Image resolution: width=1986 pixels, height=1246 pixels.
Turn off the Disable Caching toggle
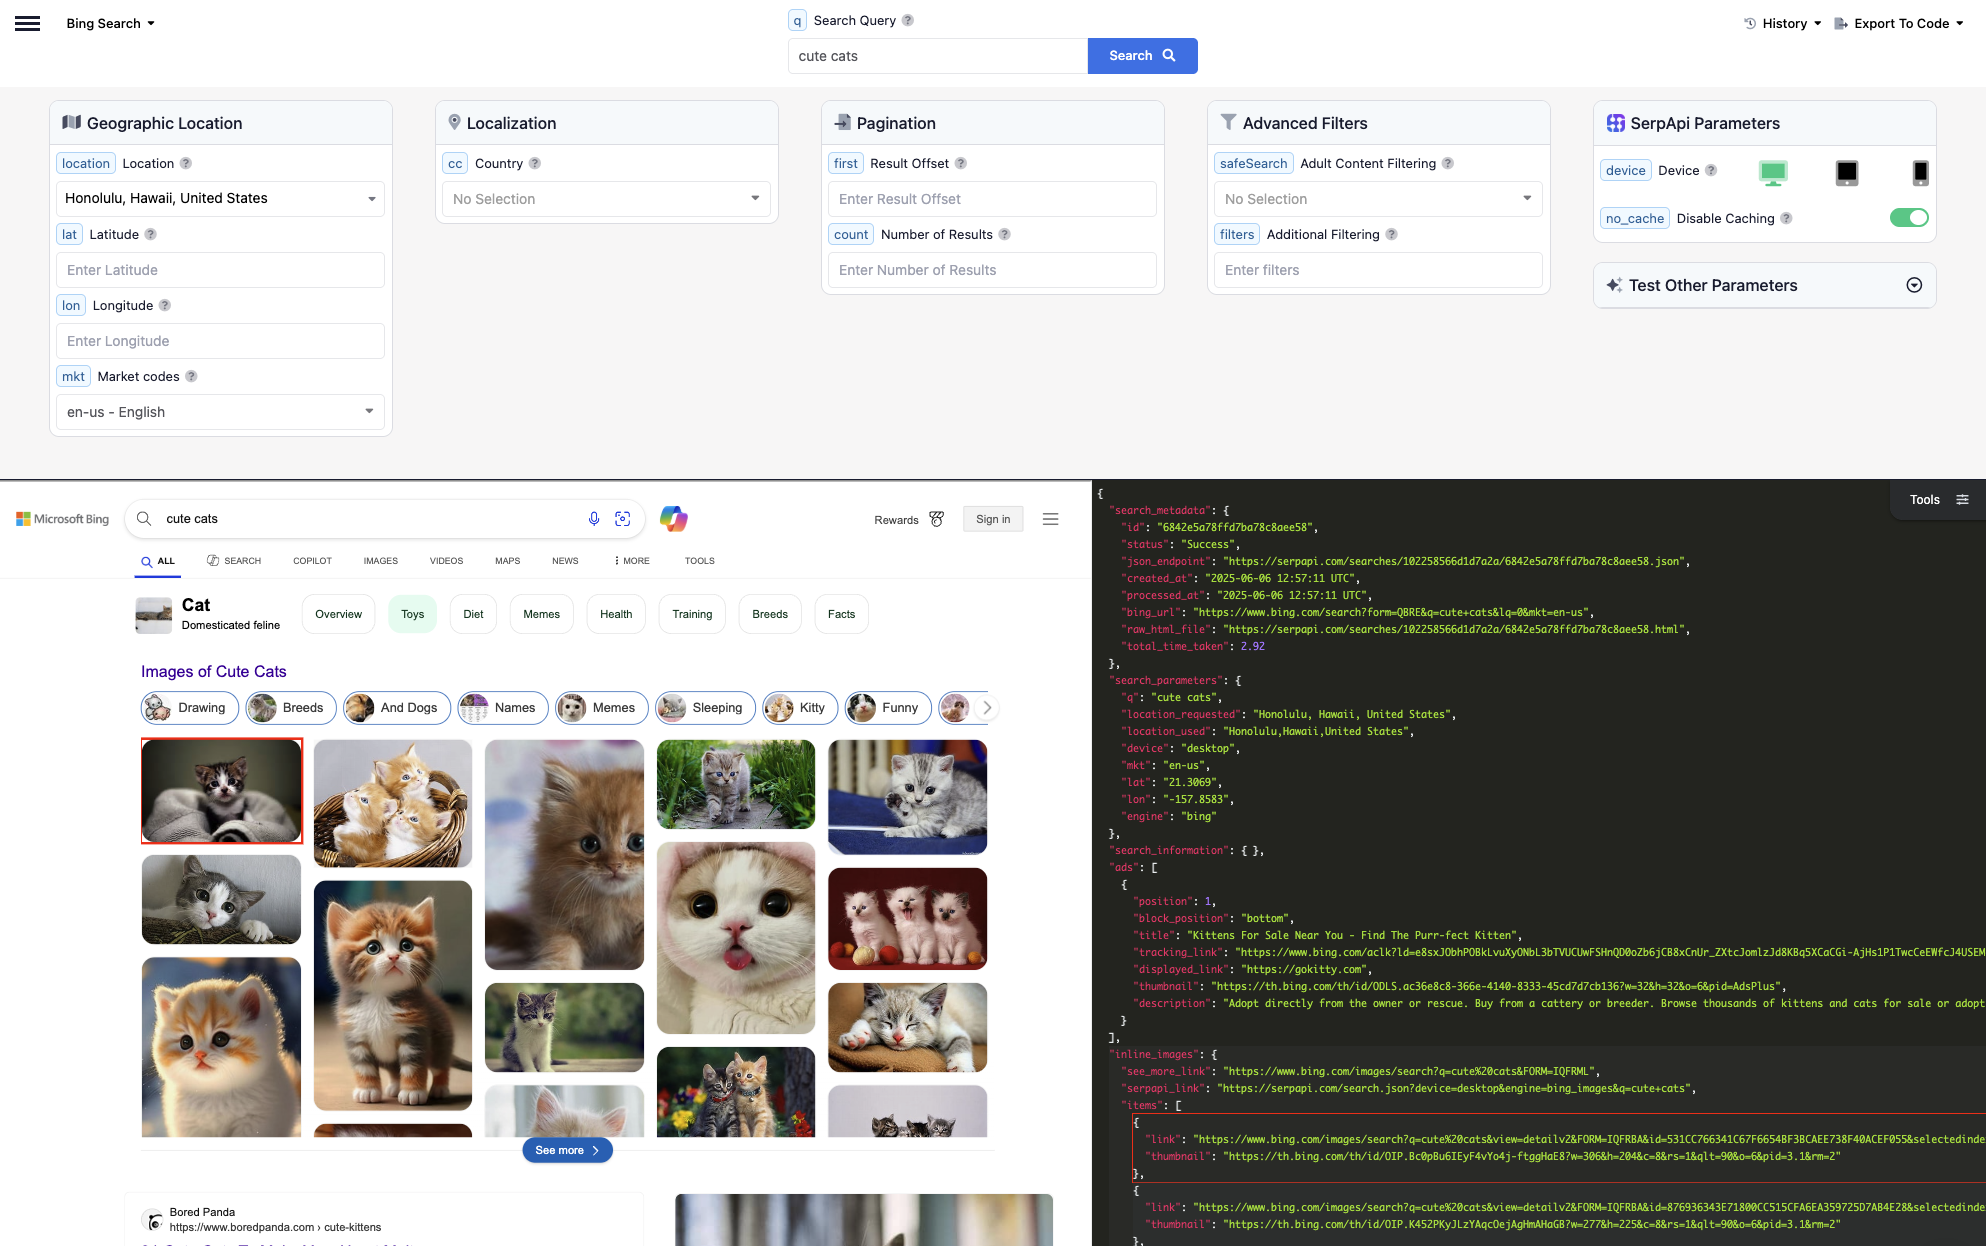(1909, 217)
